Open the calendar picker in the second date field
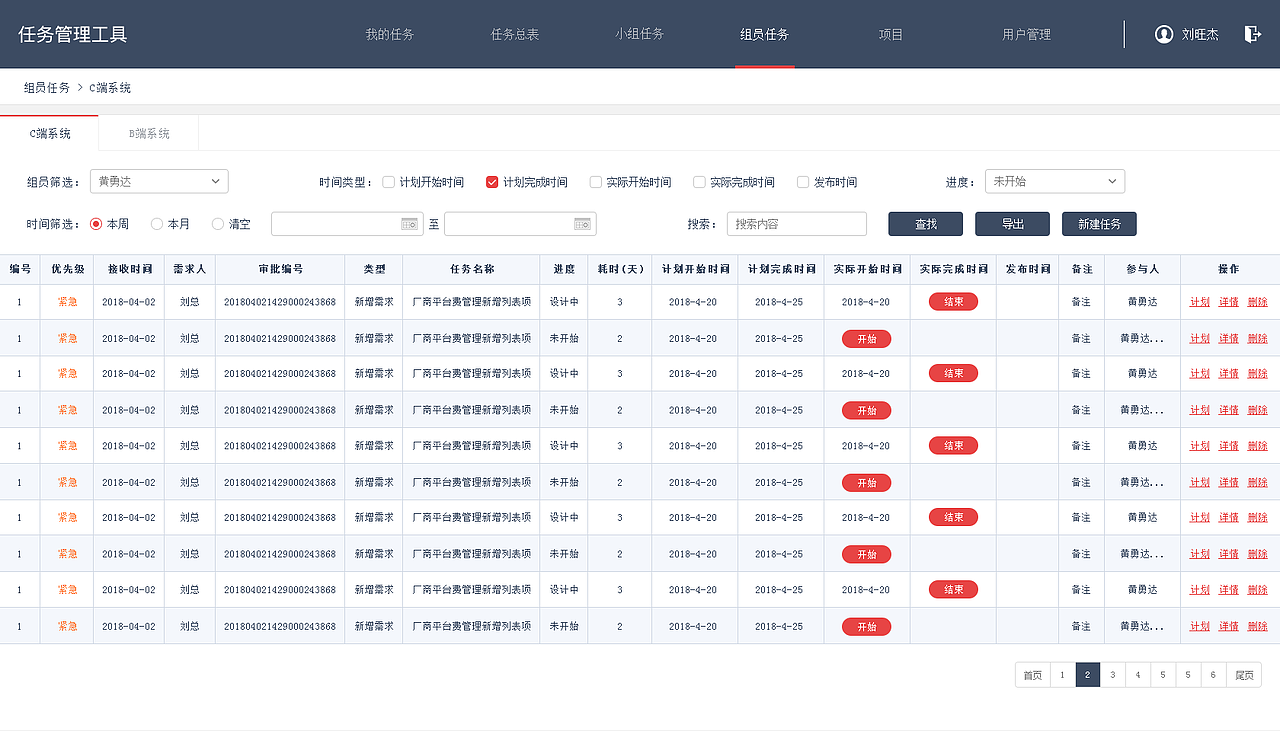1280x731 pixels. (582, 223)
